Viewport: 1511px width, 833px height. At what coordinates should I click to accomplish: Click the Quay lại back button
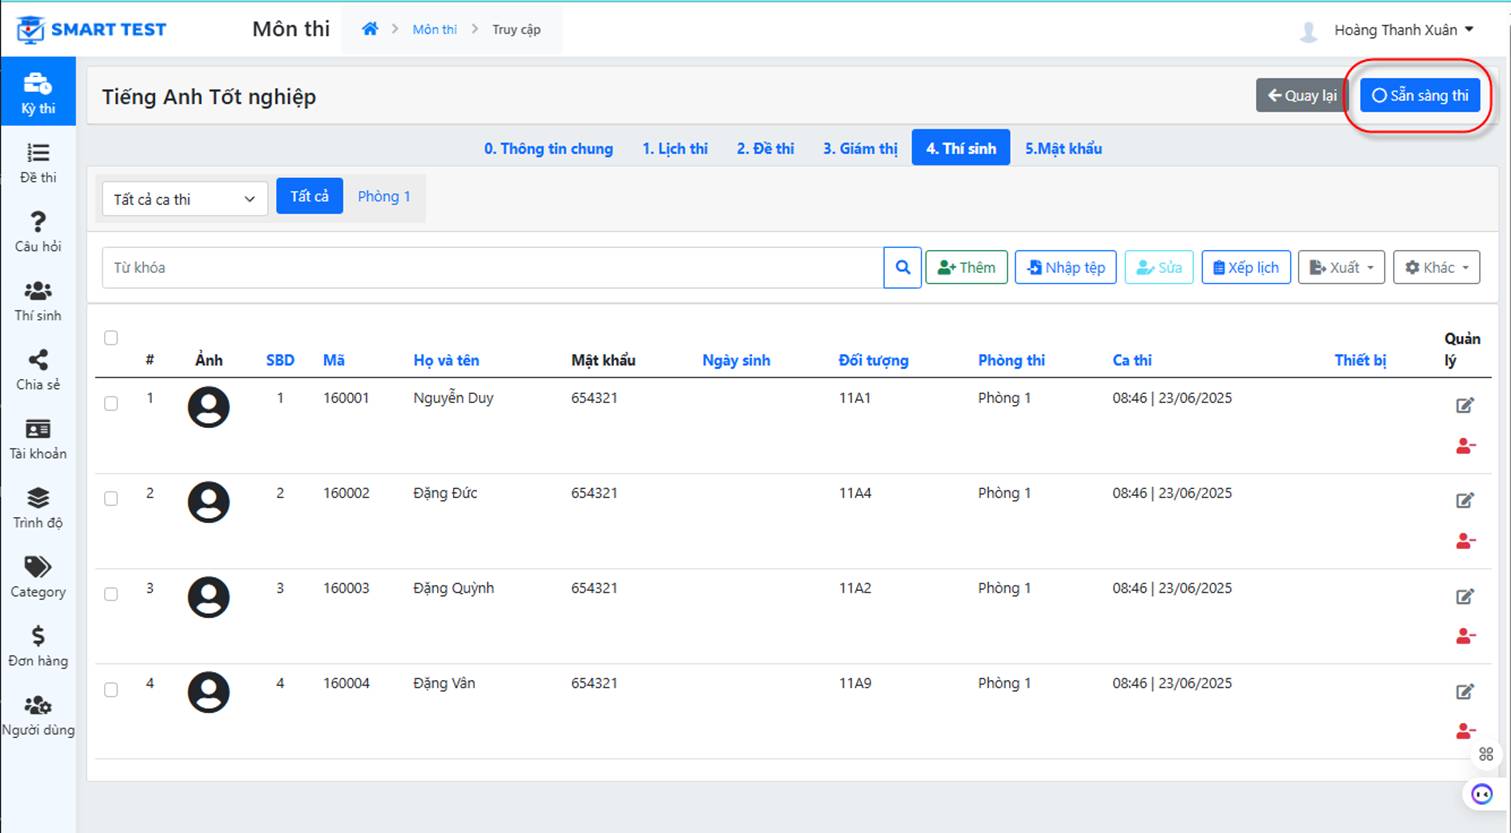1302,96
